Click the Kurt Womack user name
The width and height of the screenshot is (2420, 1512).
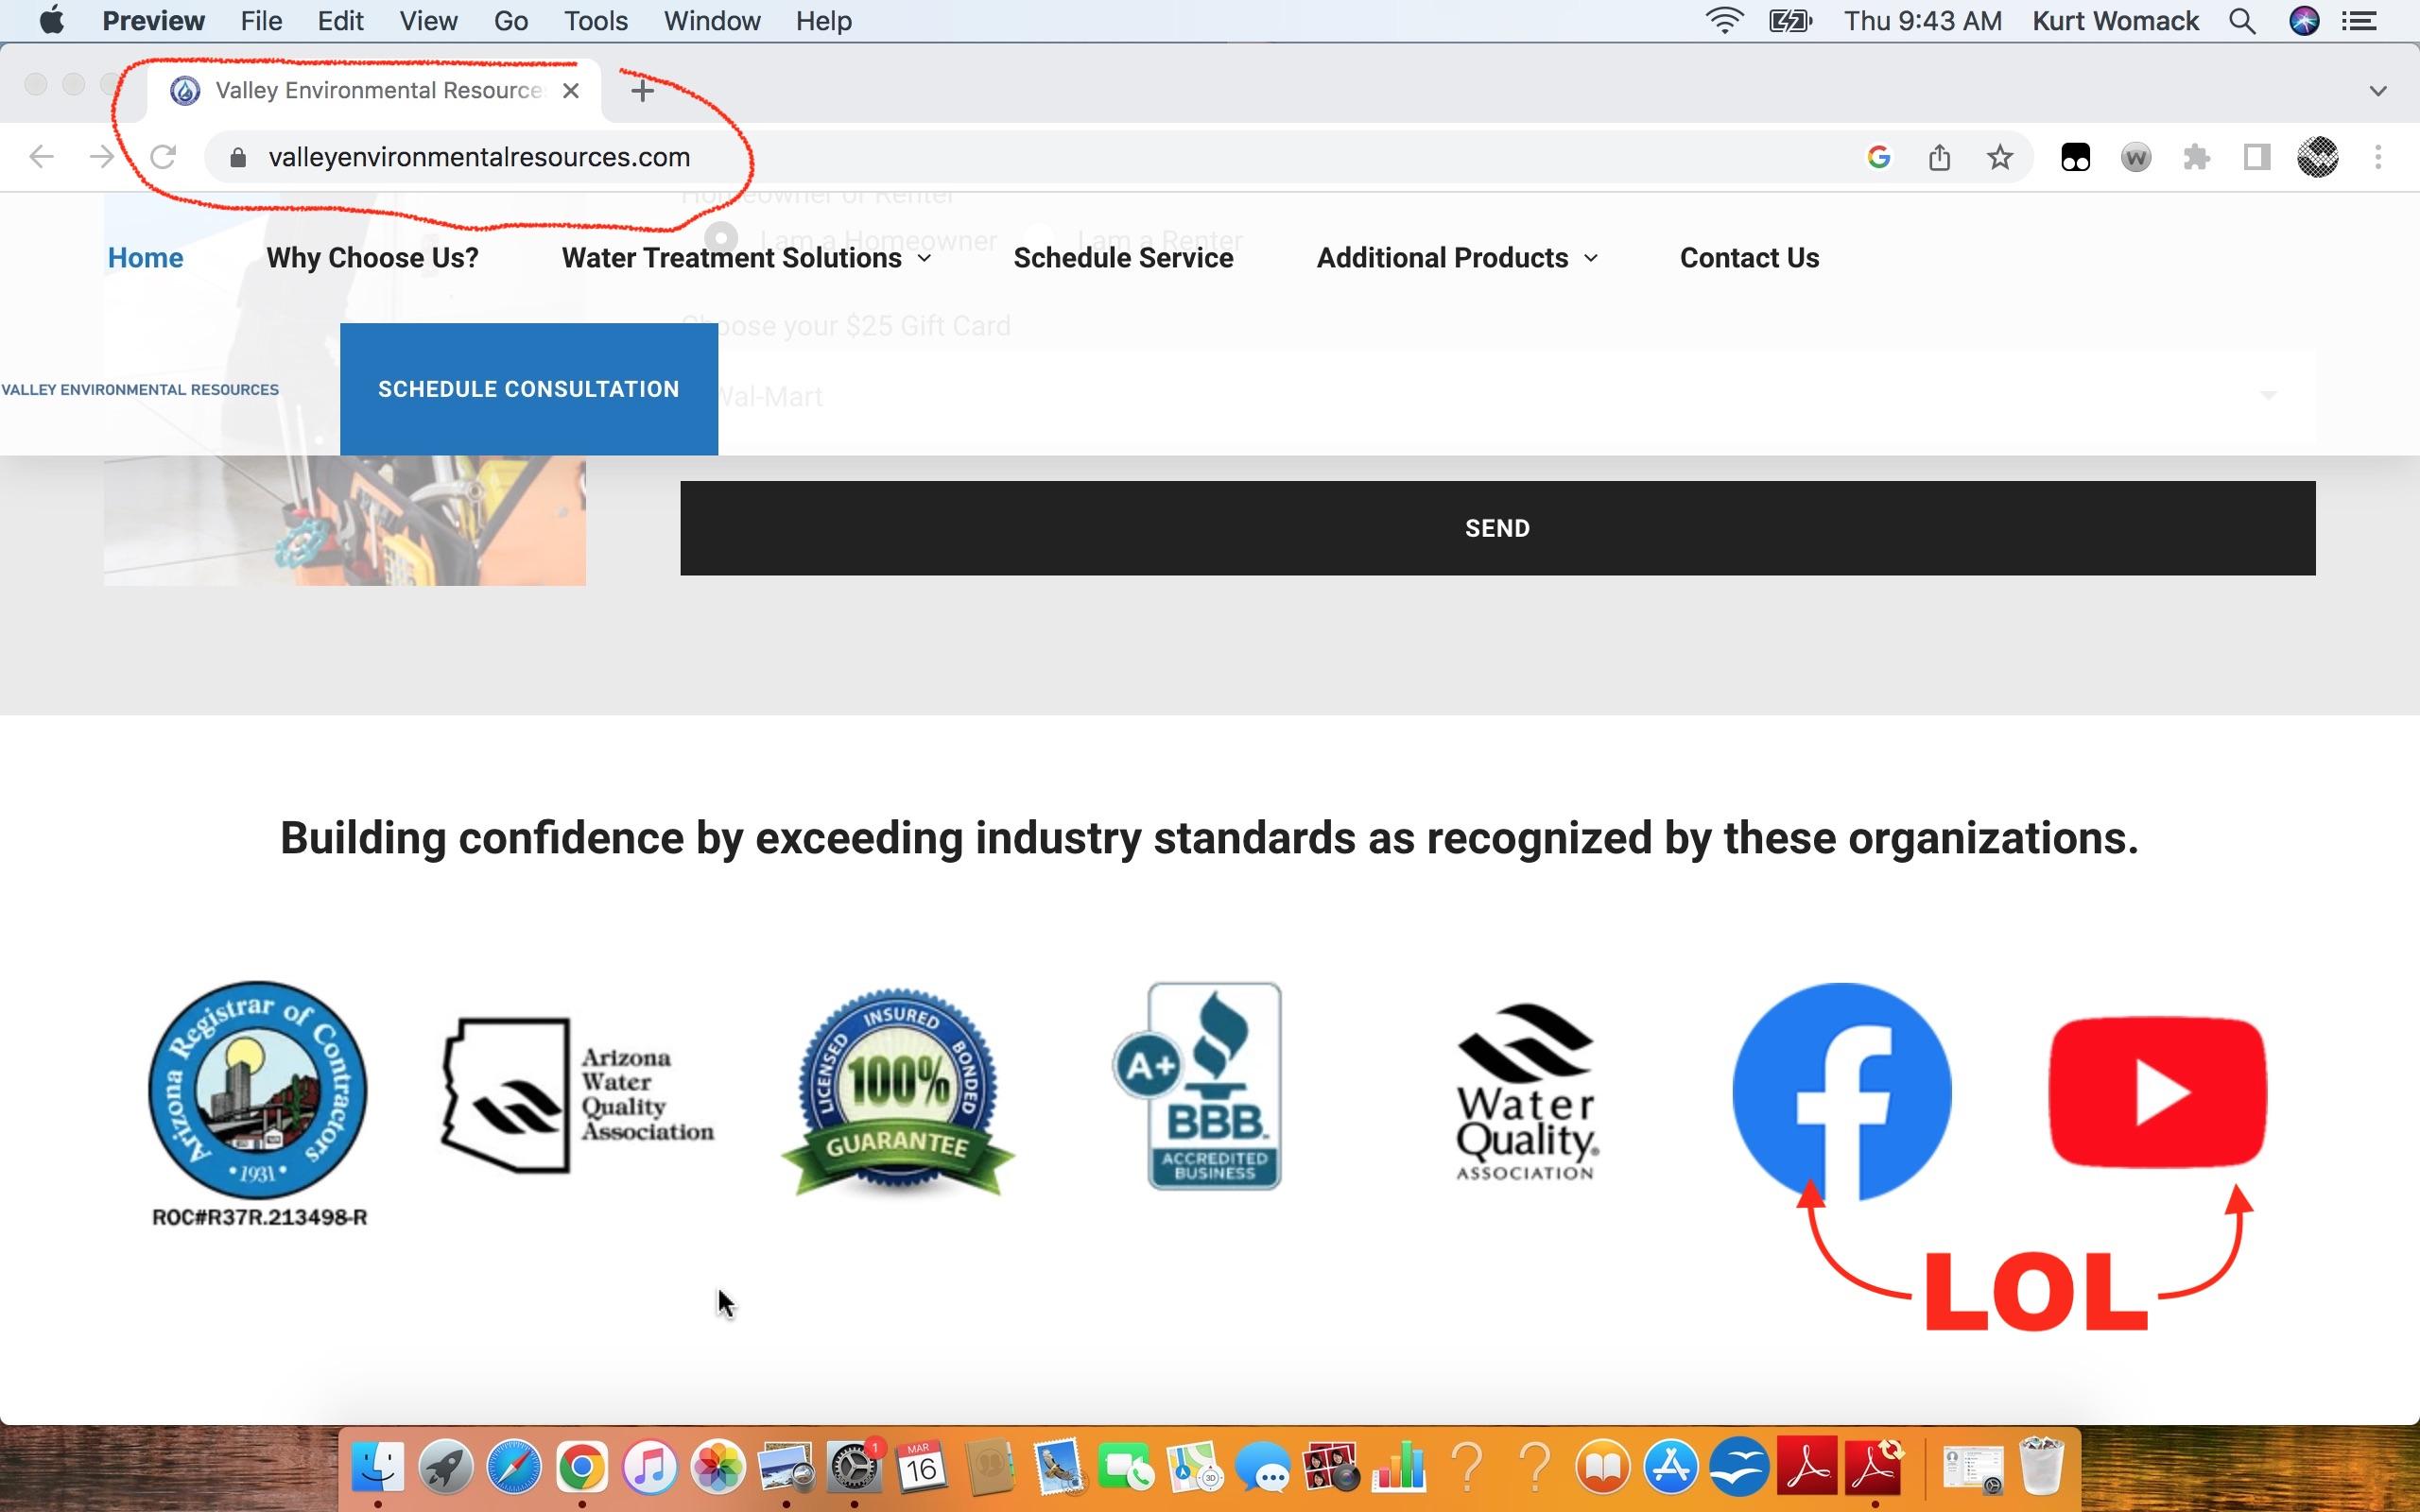[2115, 21]
